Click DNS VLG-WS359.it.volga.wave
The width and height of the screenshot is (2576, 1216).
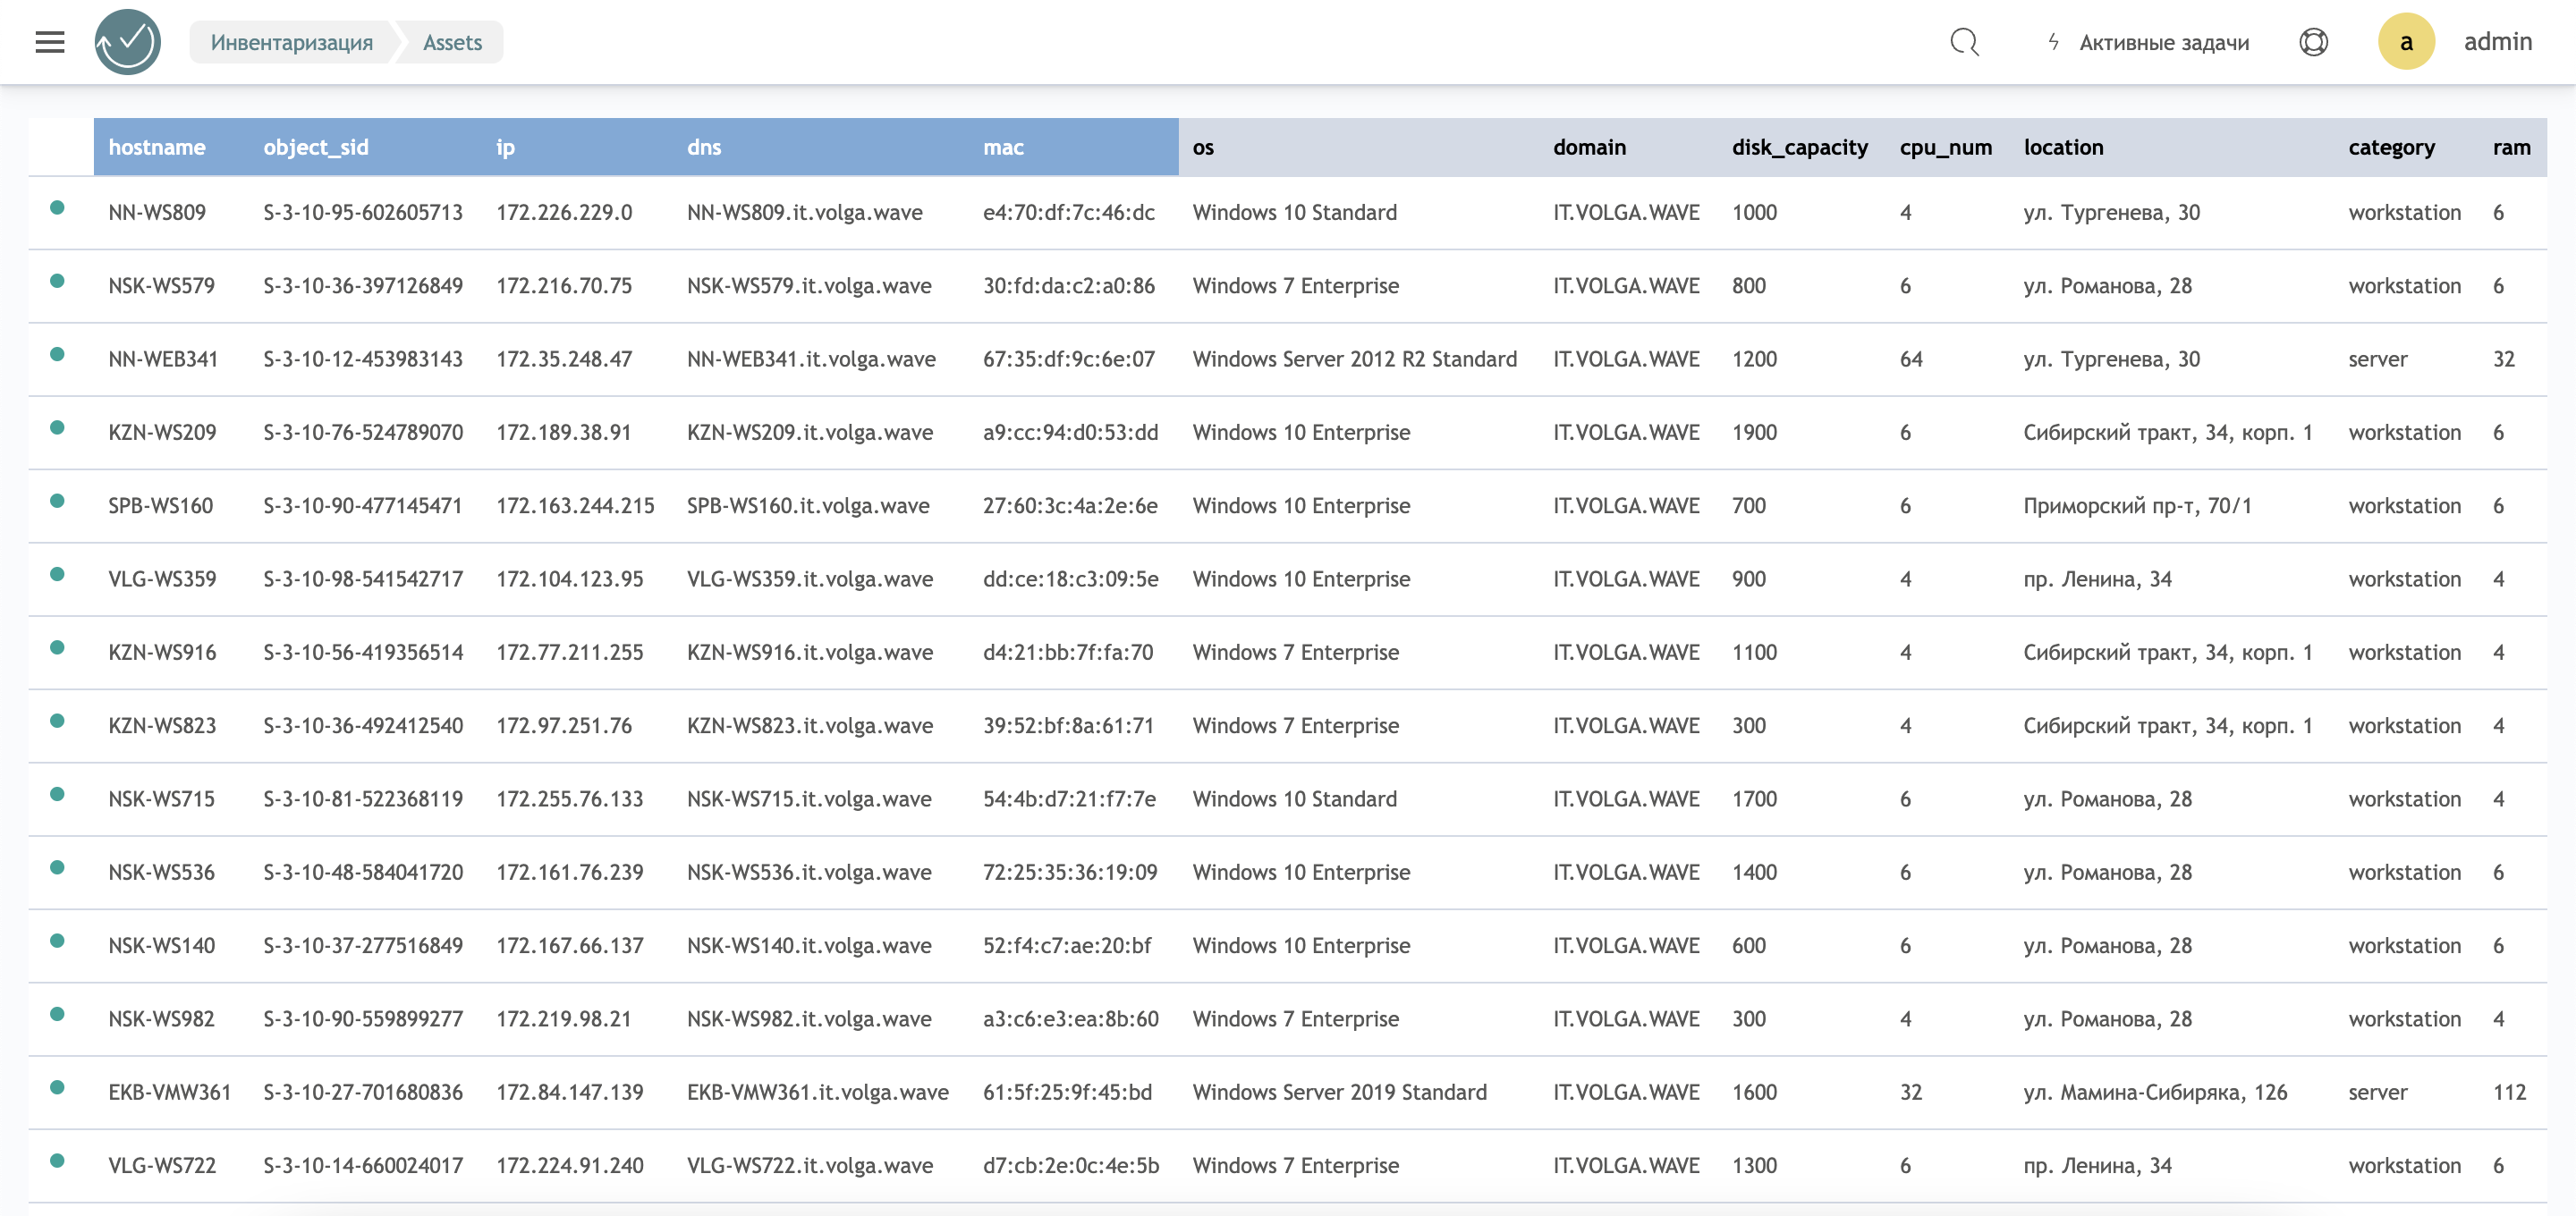pos(810,579)
